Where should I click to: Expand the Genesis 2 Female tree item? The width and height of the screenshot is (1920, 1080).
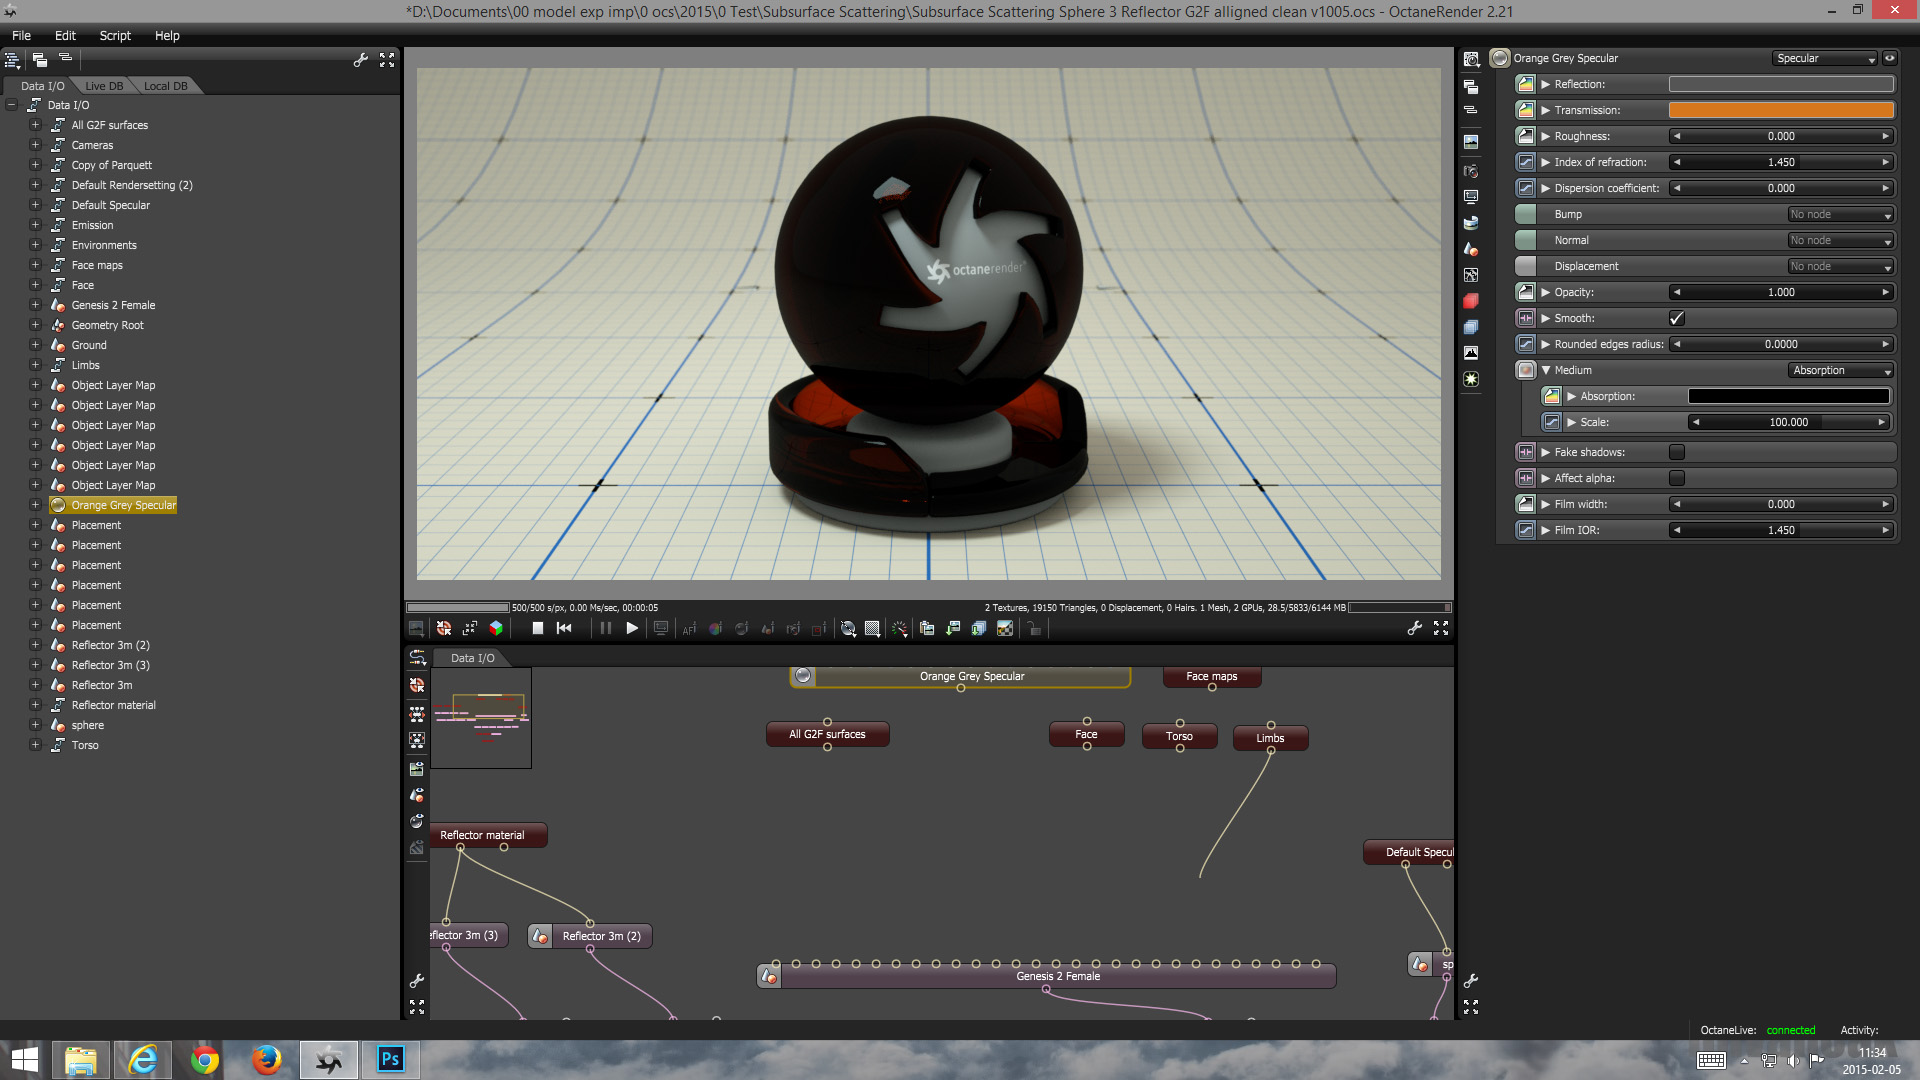pyautogui.click(x=35, y=305)
